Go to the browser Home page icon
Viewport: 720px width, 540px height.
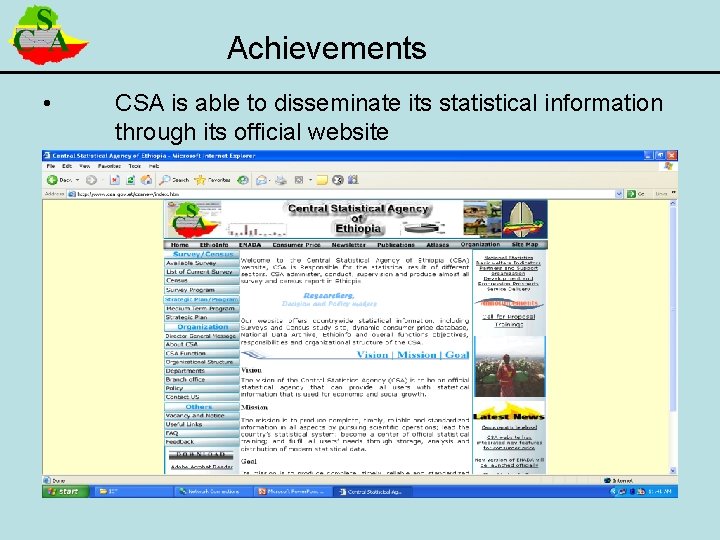pyautogui.click(x=146, y=180)
